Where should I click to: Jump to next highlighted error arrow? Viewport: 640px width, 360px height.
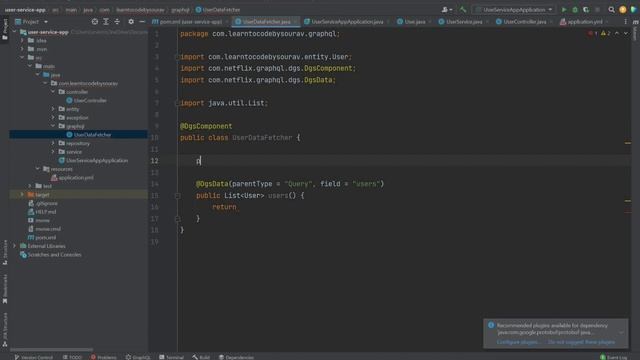[626, 33]
